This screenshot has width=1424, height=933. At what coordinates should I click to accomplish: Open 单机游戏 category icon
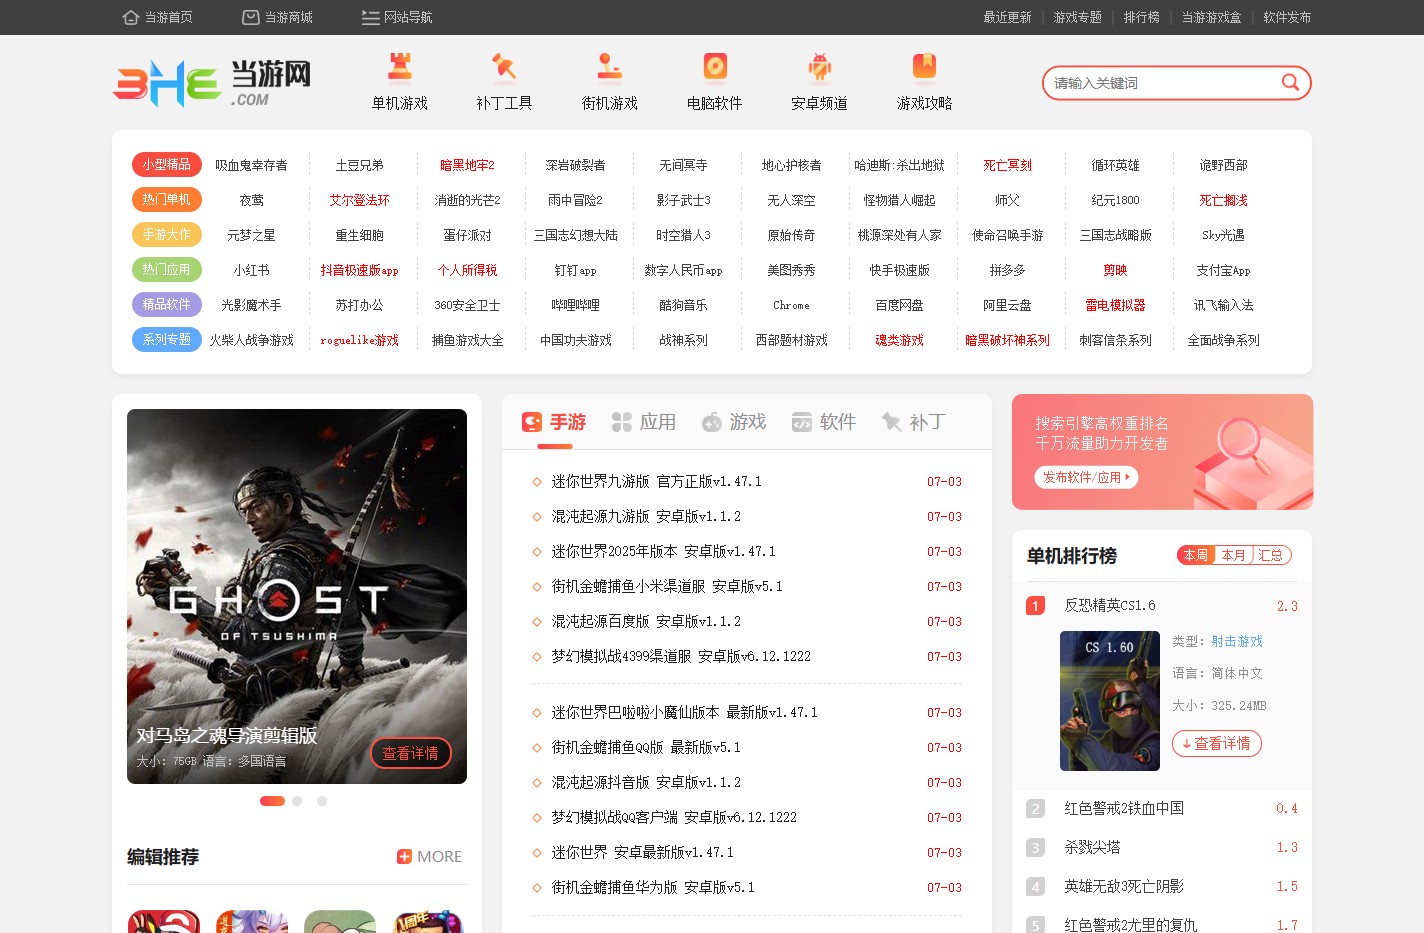click(400, 66)
